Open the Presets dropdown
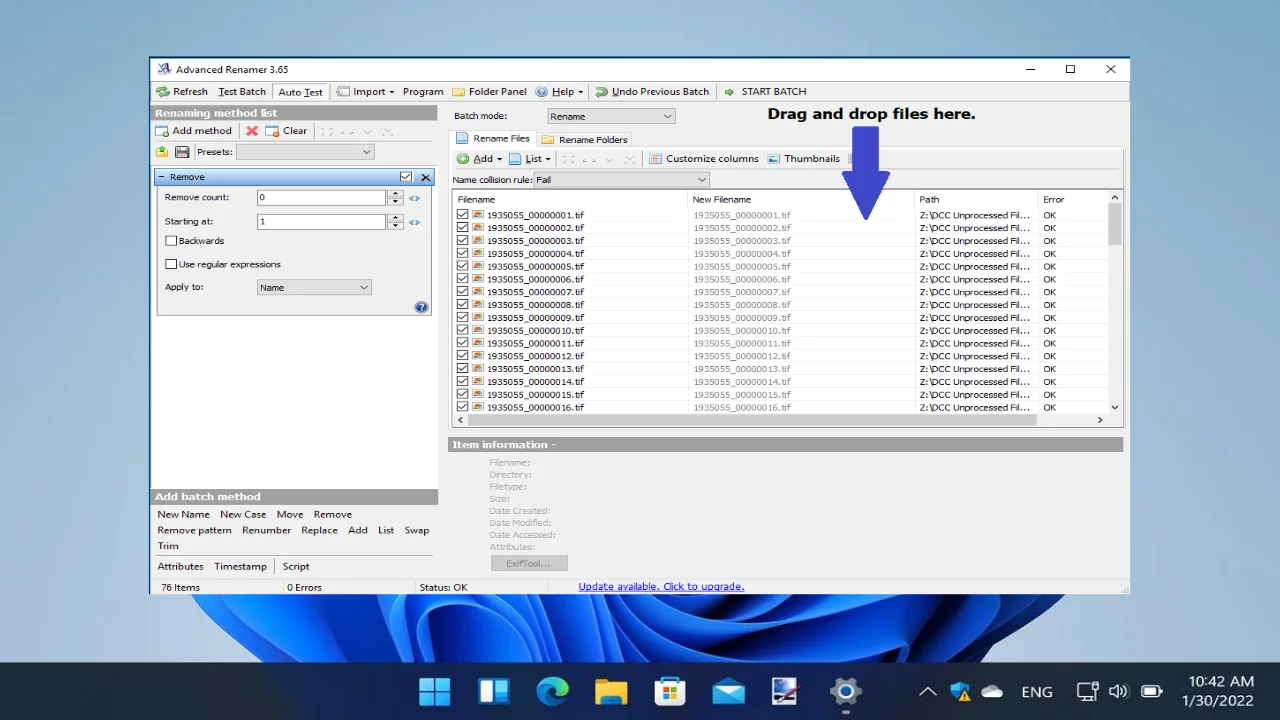The image size is (1280, 720). point(304,152)
